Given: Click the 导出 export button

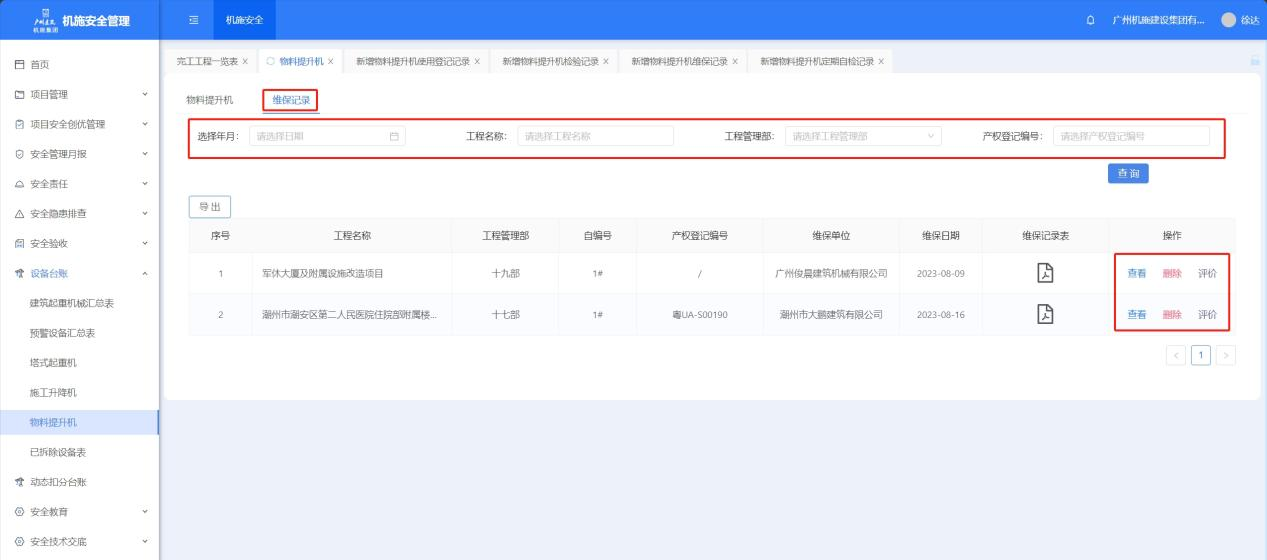Looking at the screenshot, I should point(210,206).
